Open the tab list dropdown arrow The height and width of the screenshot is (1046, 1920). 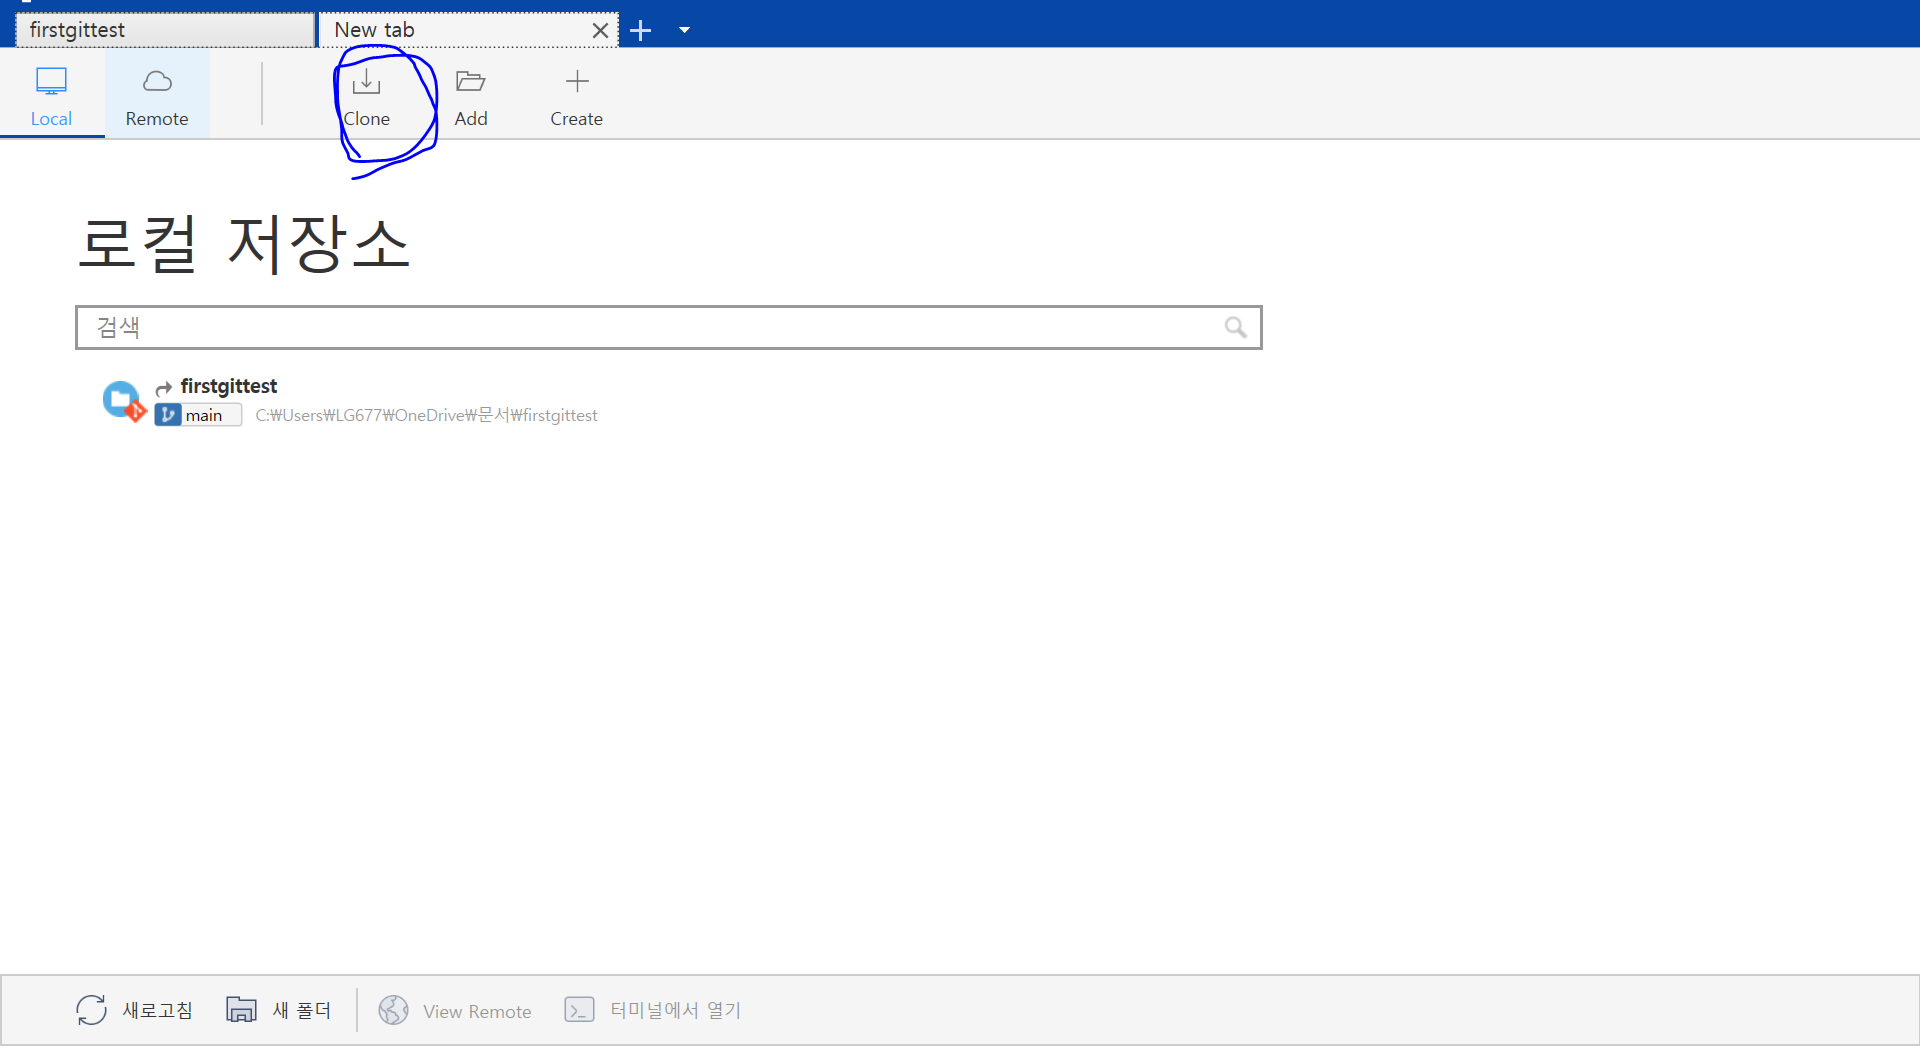pos(685,31)
